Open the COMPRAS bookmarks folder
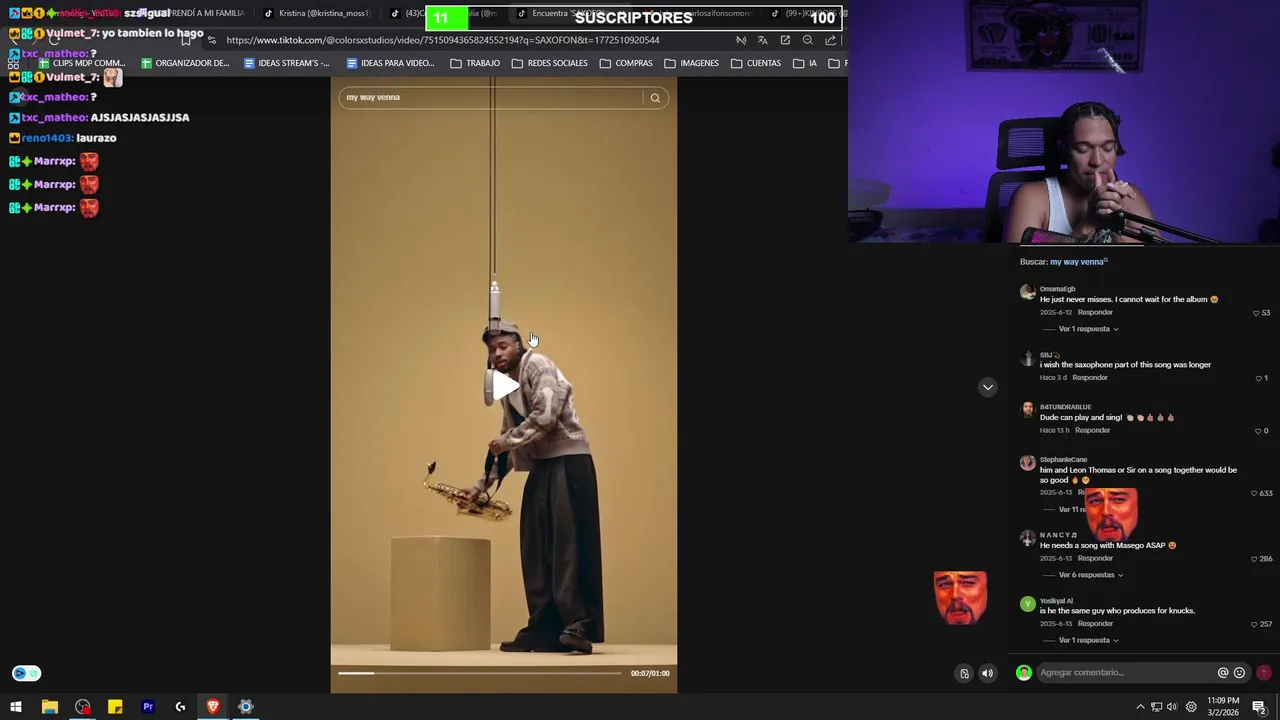This screenshot has width=1280, height=720. tap(626, 63)
